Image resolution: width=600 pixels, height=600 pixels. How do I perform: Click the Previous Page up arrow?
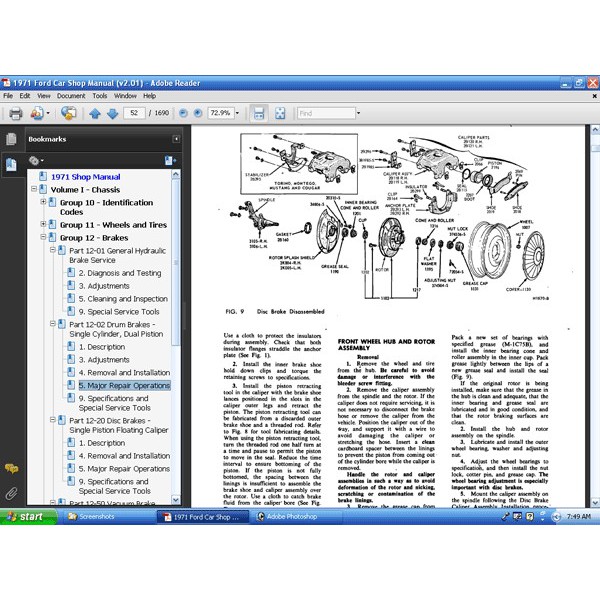[95, 113]
